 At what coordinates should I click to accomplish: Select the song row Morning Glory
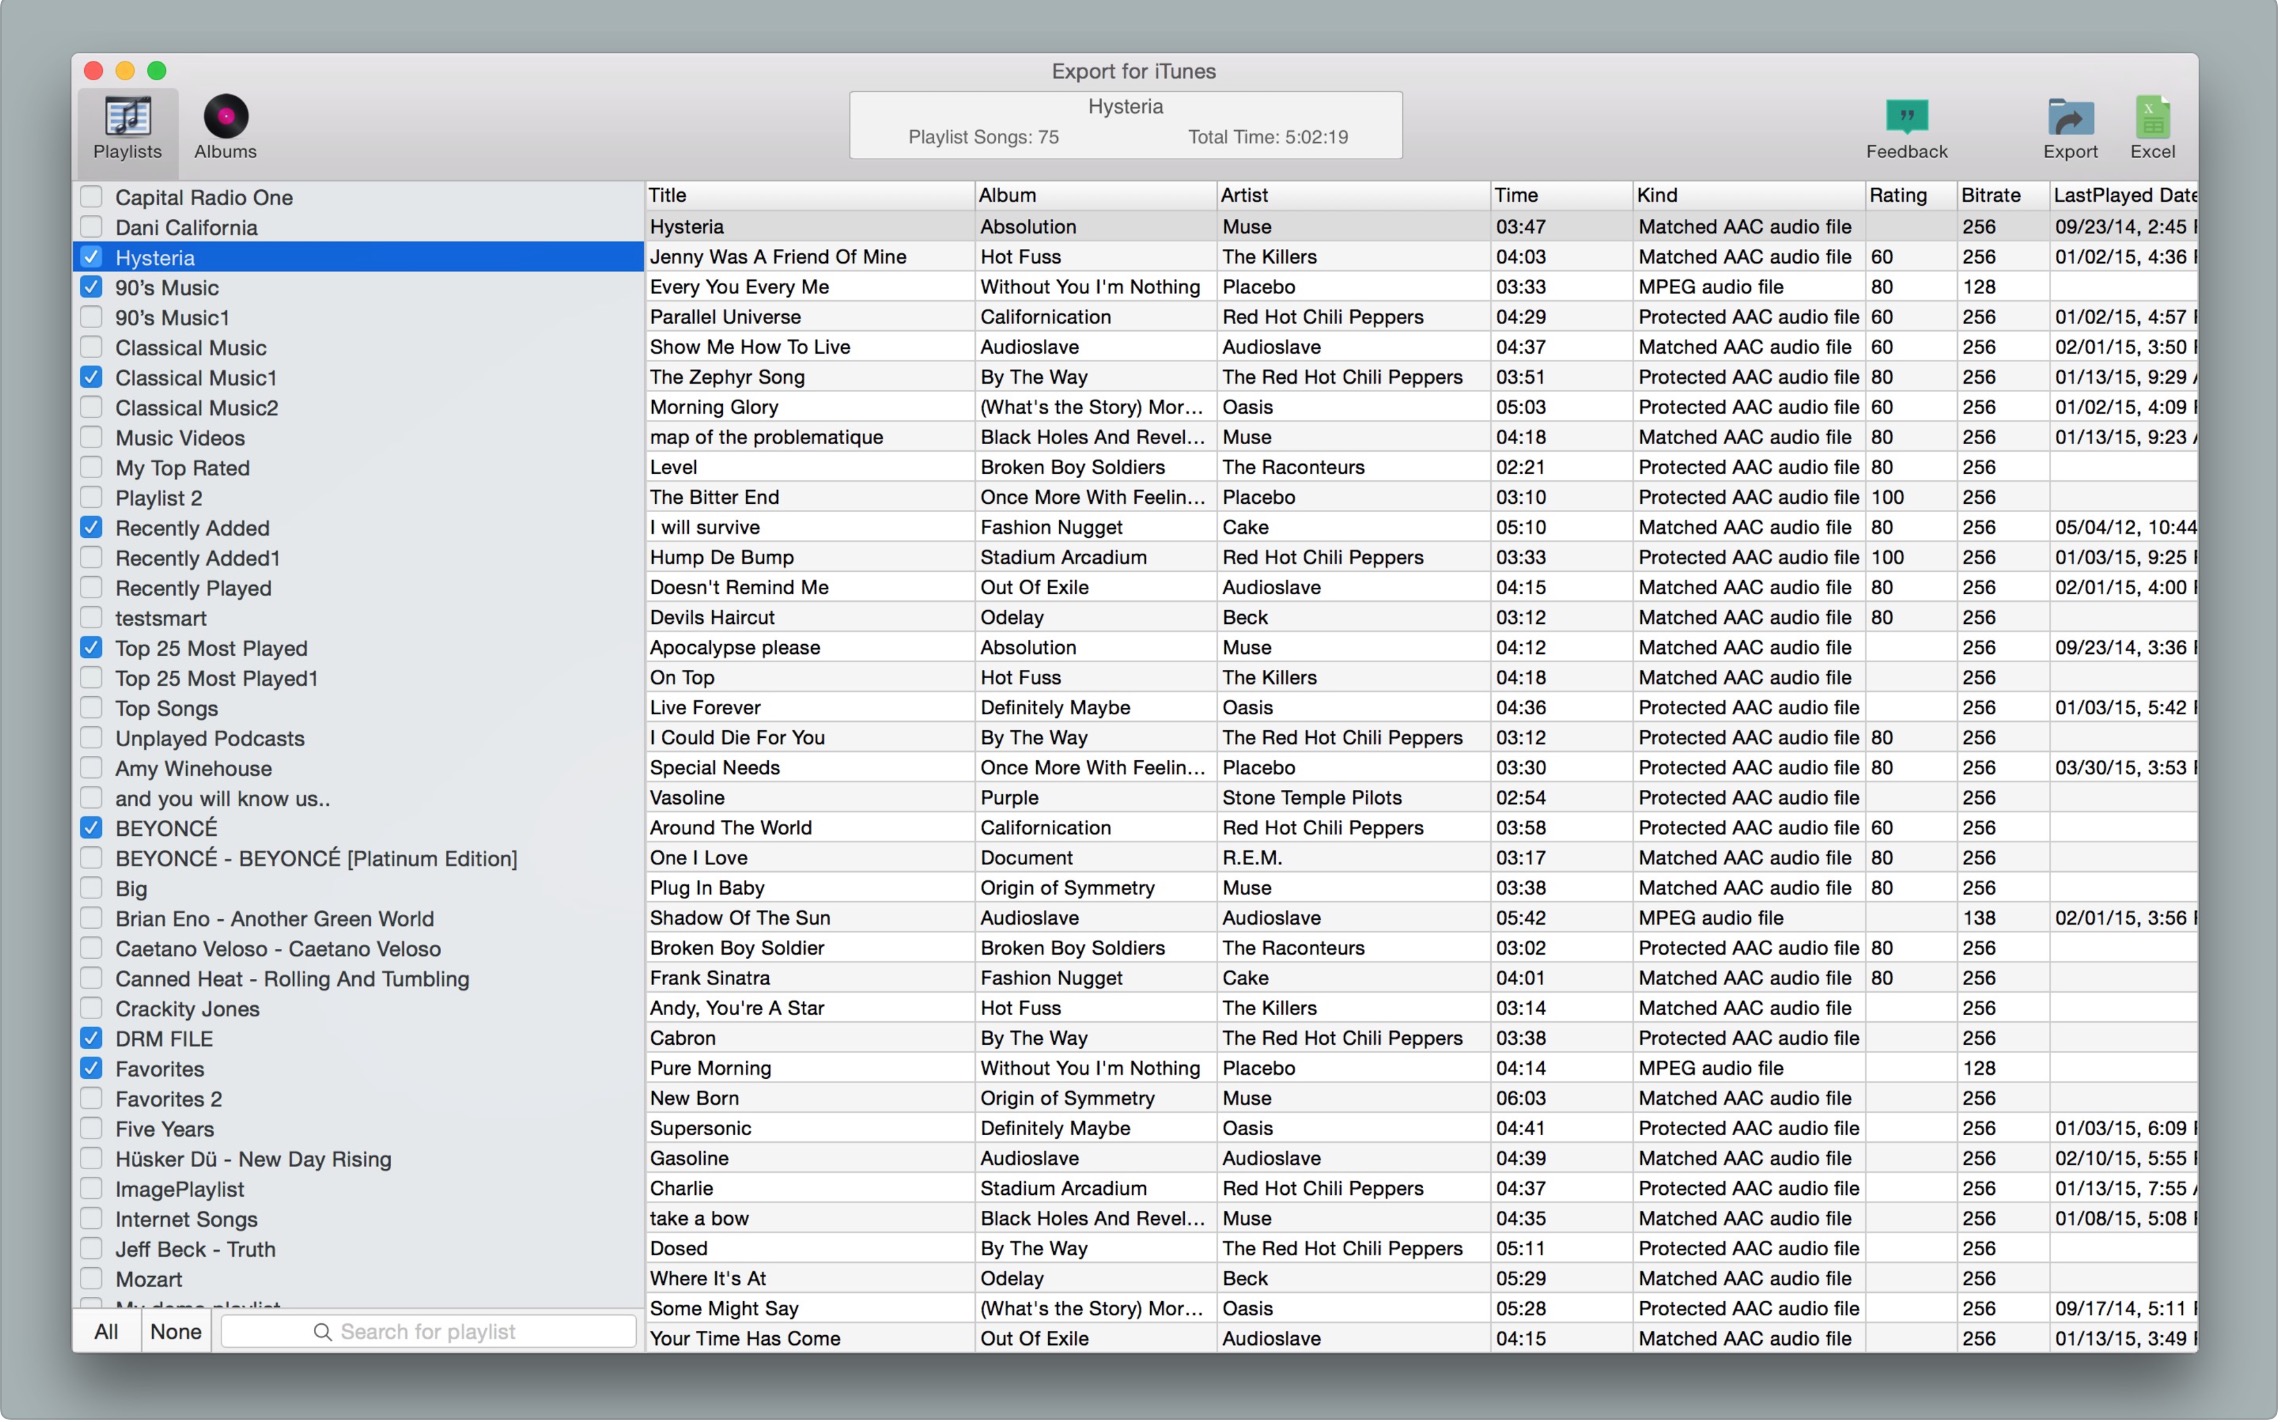[715, 408]
